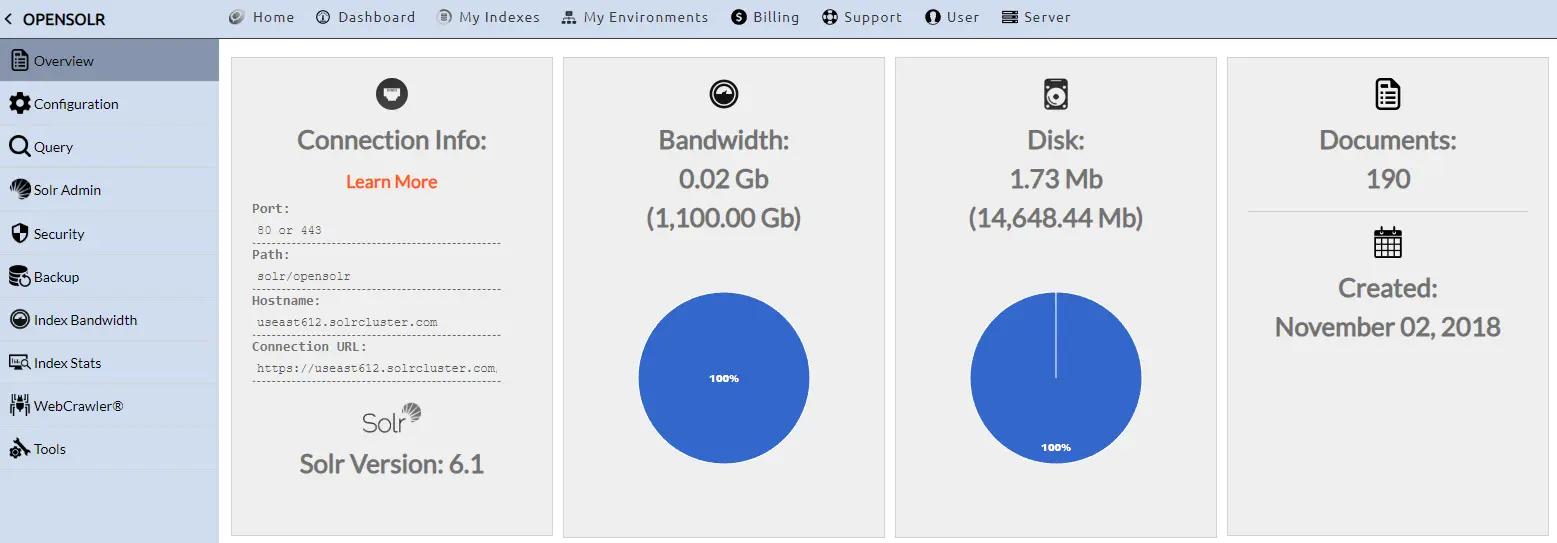Click the Learn More link

(392, 182)
